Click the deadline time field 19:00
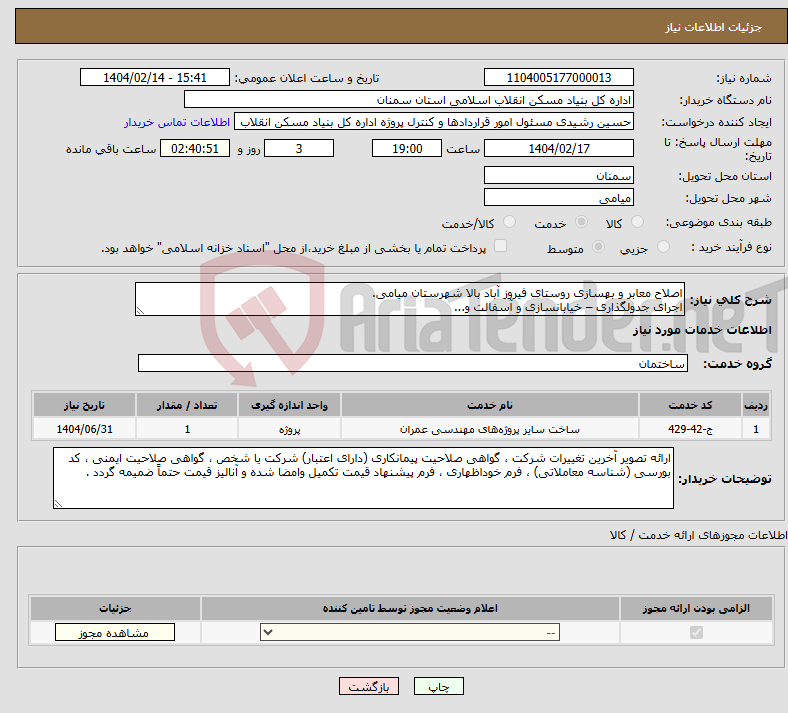The image size is (788, 713). click(x=407, y=148)
